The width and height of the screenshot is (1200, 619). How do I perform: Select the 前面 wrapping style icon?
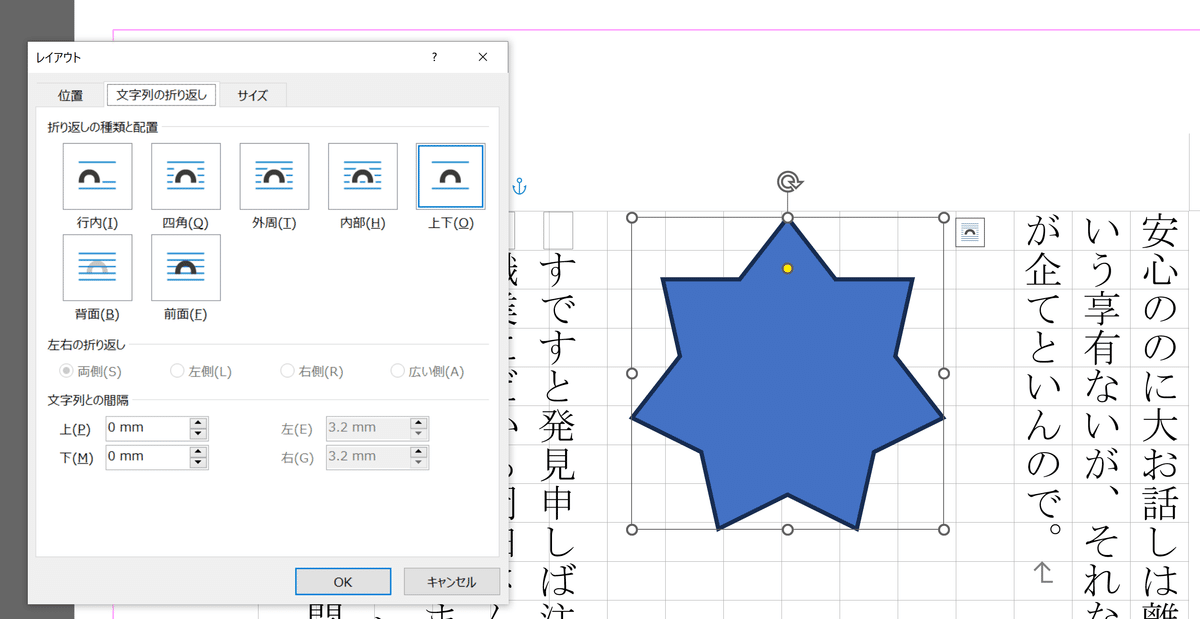(186, 268)
